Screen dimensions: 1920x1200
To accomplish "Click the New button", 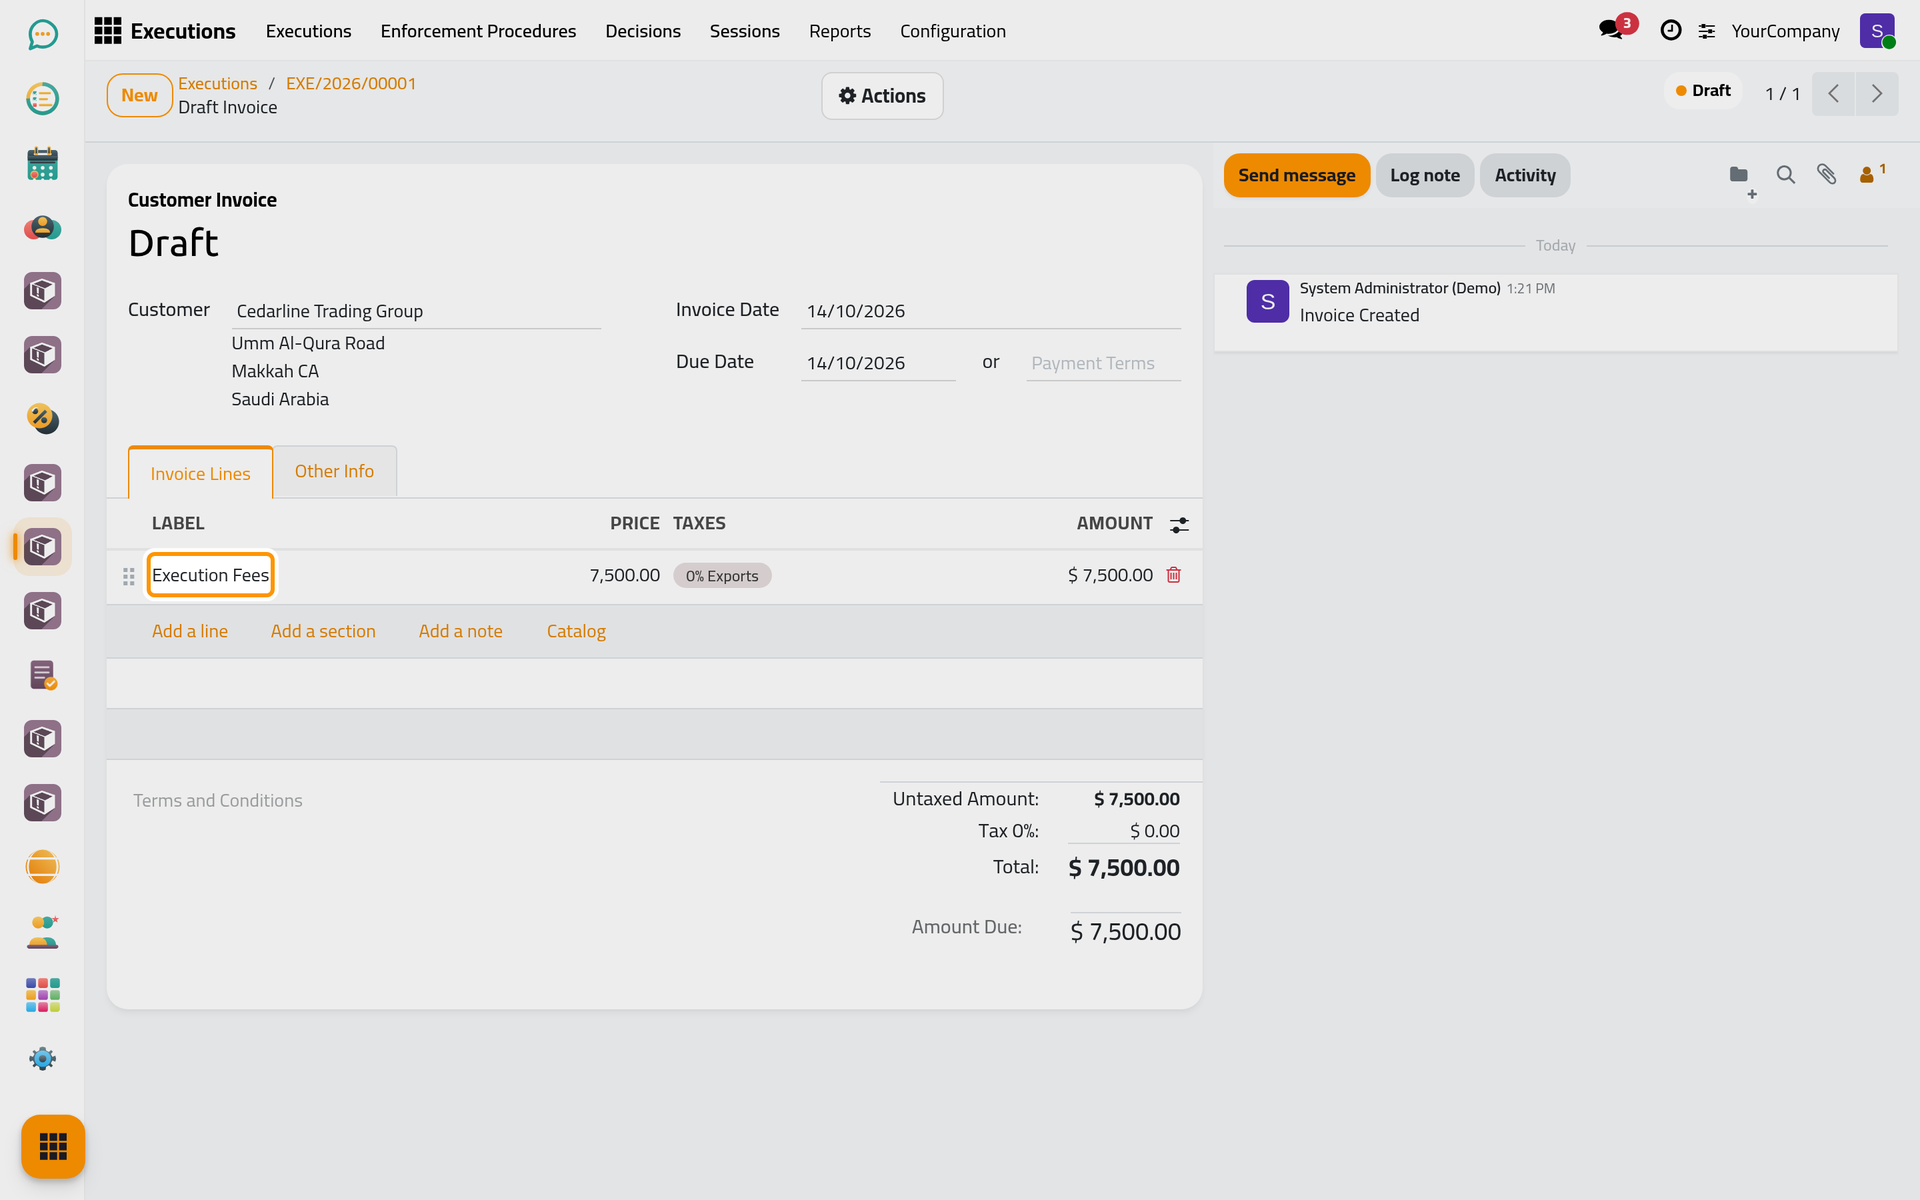I will click(139, 95).
